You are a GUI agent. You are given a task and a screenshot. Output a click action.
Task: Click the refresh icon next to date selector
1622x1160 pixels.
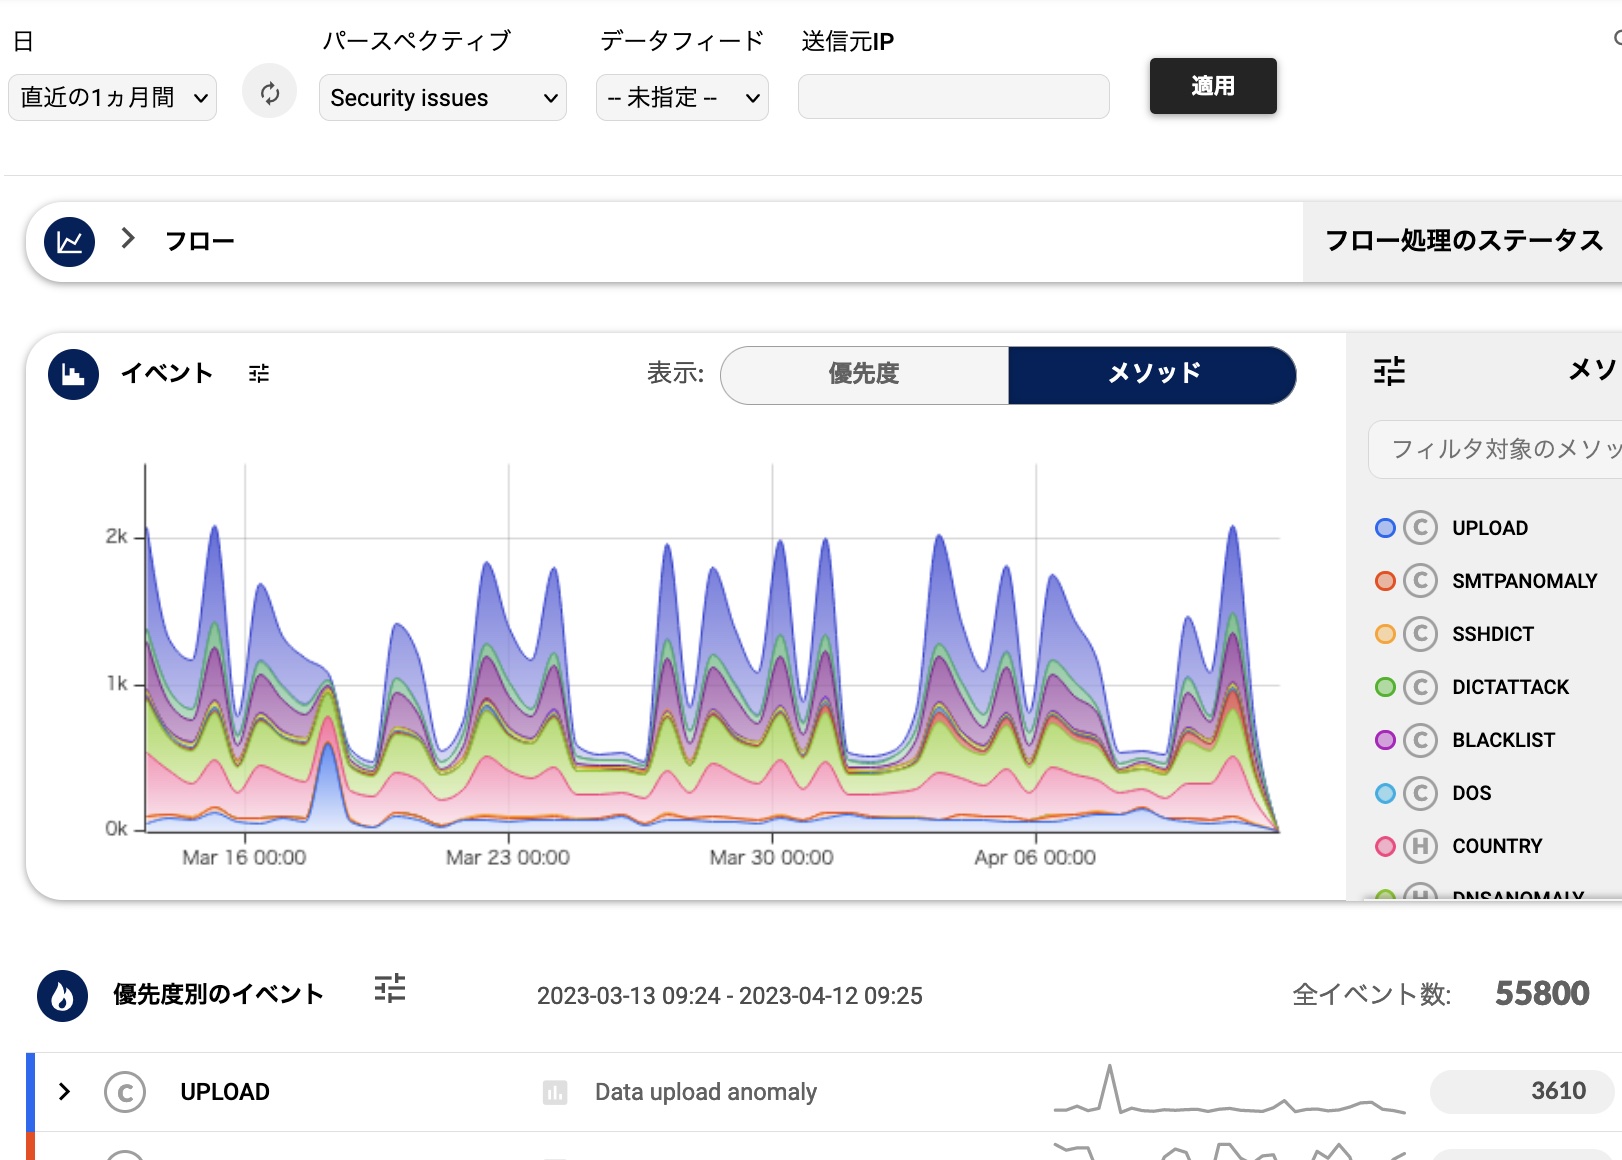tap(269, 93)
